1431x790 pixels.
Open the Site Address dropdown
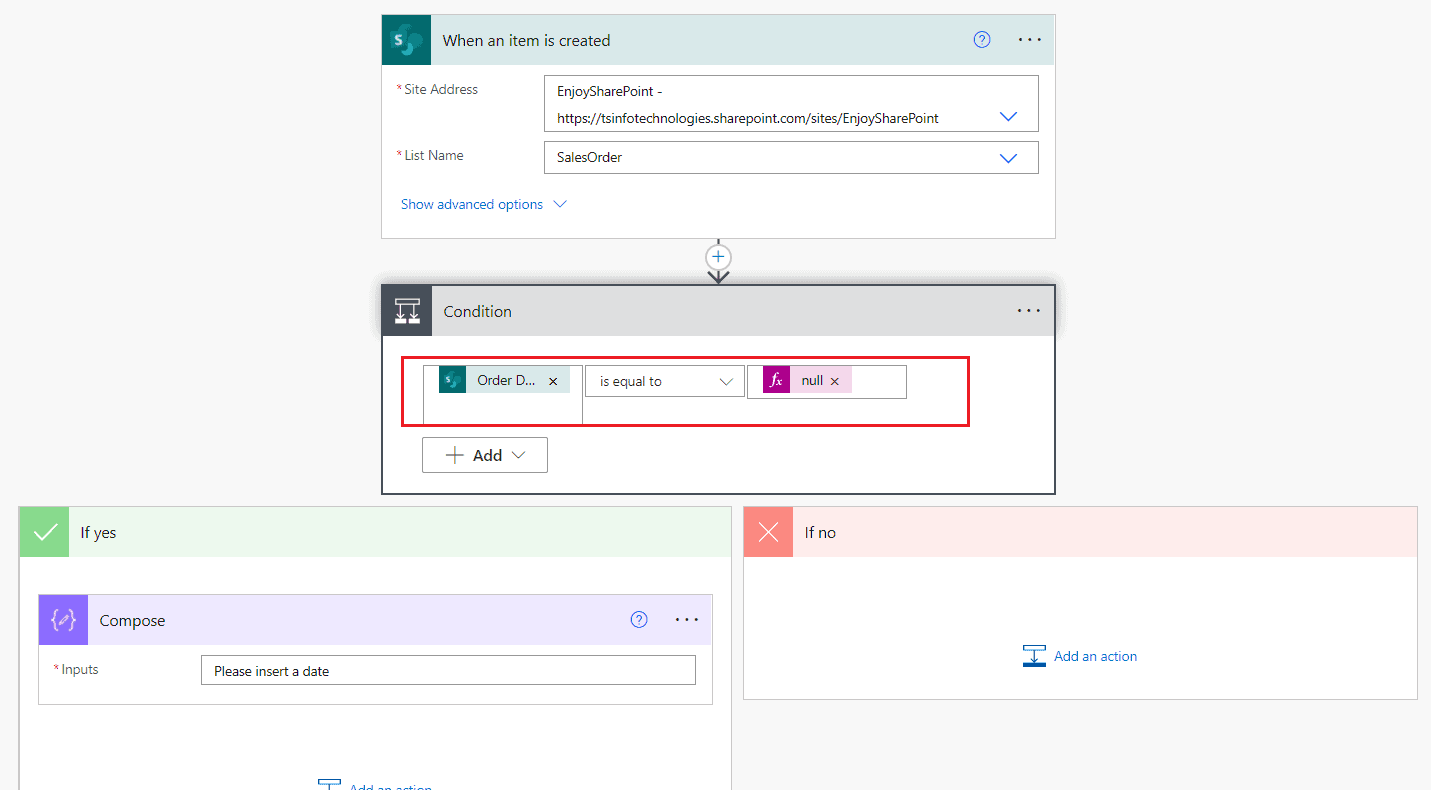tap(1008, 116)
